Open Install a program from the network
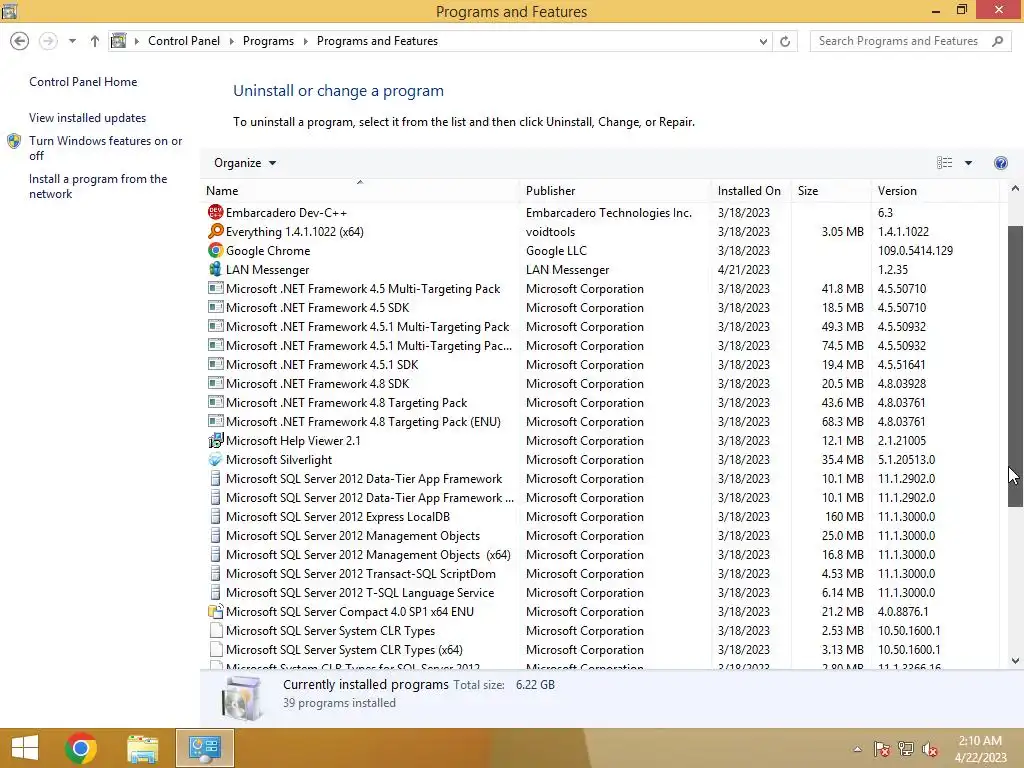 coord(98,186)
